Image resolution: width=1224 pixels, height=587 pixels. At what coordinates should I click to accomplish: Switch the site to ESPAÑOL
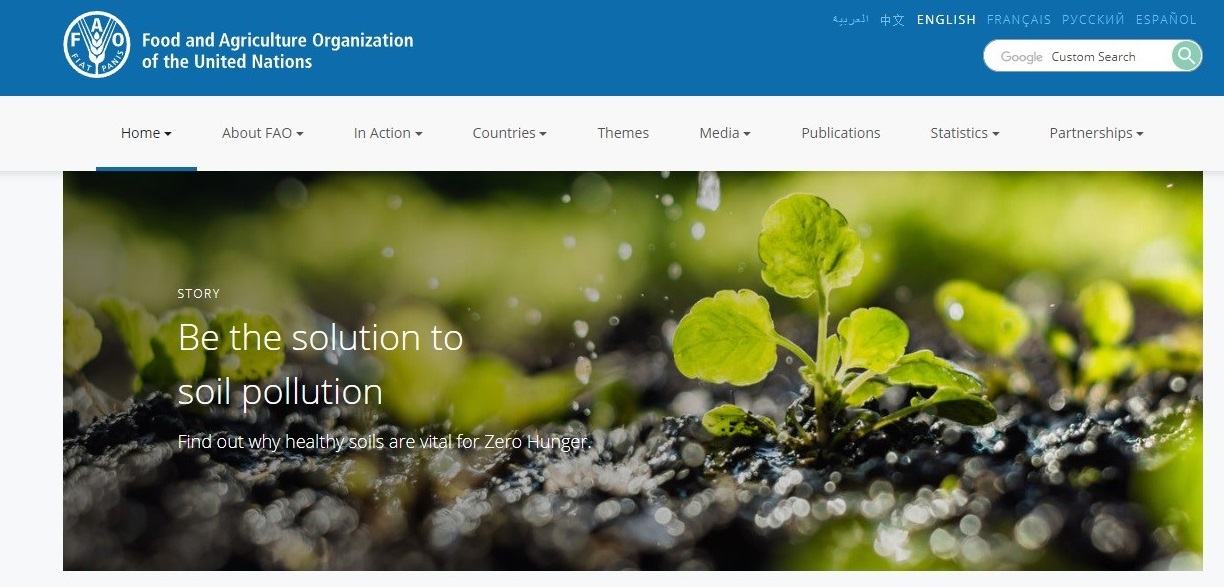(x=1166, y=19)
